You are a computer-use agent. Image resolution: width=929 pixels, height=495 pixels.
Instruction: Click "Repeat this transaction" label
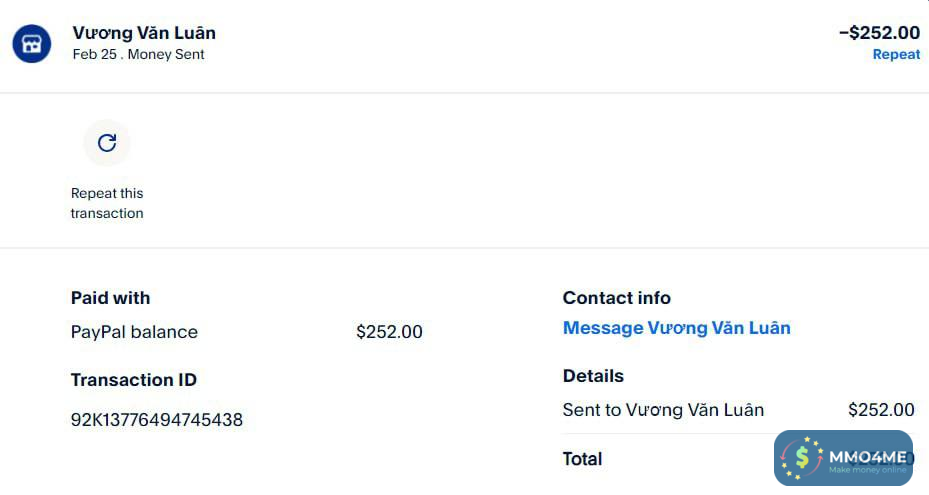(107, 203)
